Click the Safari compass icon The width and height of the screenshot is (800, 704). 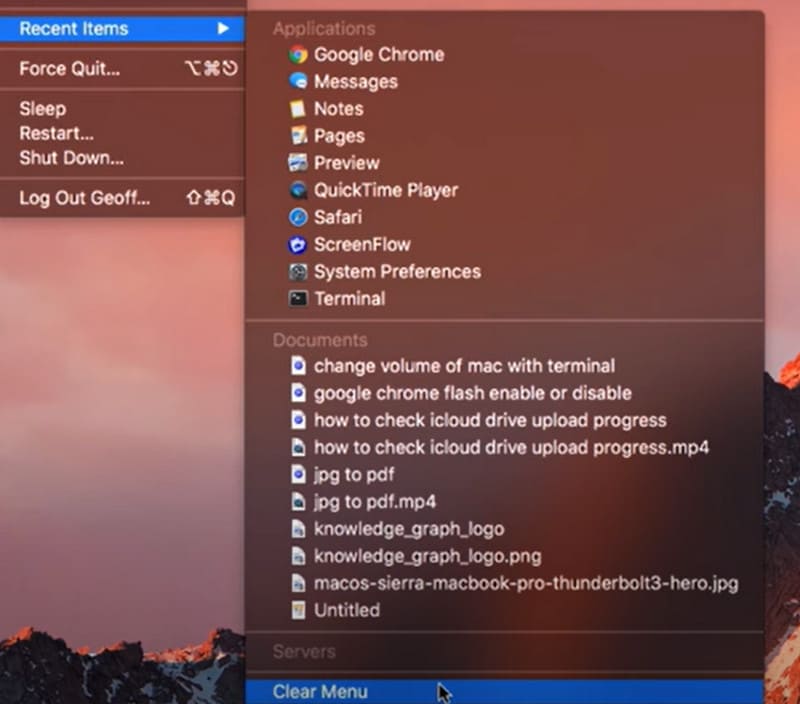coord(298,217)
